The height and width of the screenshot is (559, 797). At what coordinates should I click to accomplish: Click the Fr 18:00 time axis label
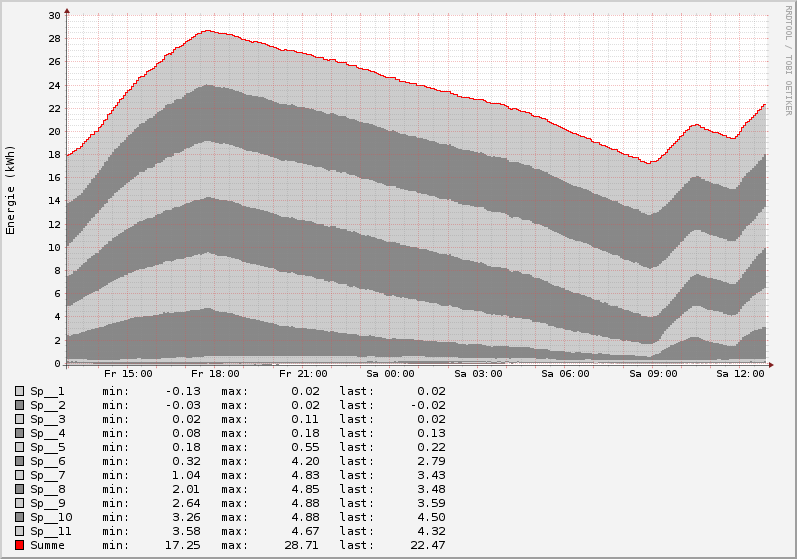[x=217, y=374]
